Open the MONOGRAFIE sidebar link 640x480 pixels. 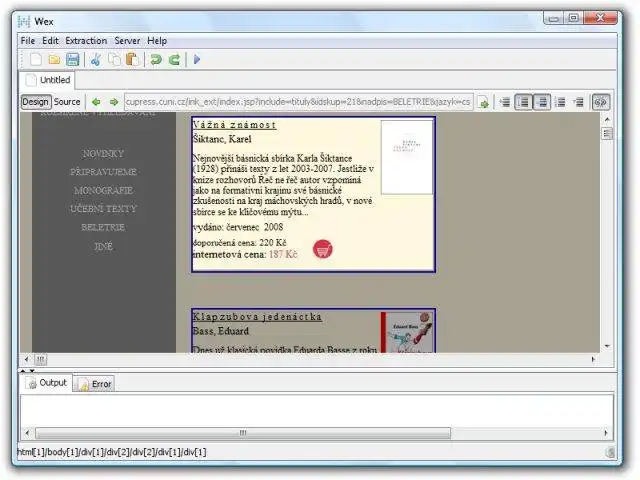point(103,191)
